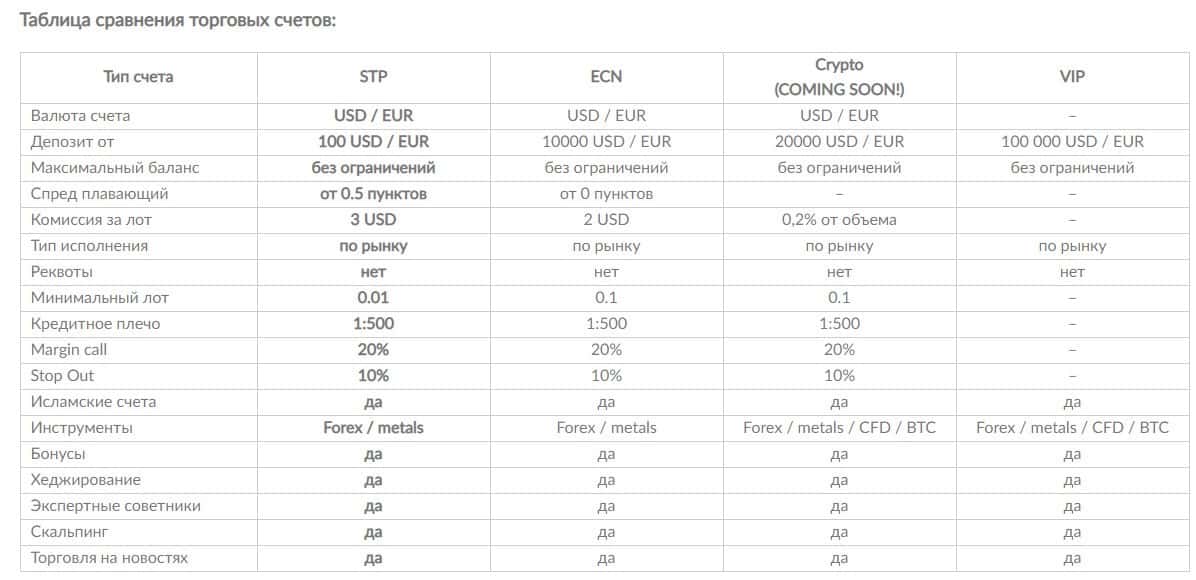This screenshot has width=1196, height=580.
Task: Click the "Тип счета" header cell
Action: 138,76
